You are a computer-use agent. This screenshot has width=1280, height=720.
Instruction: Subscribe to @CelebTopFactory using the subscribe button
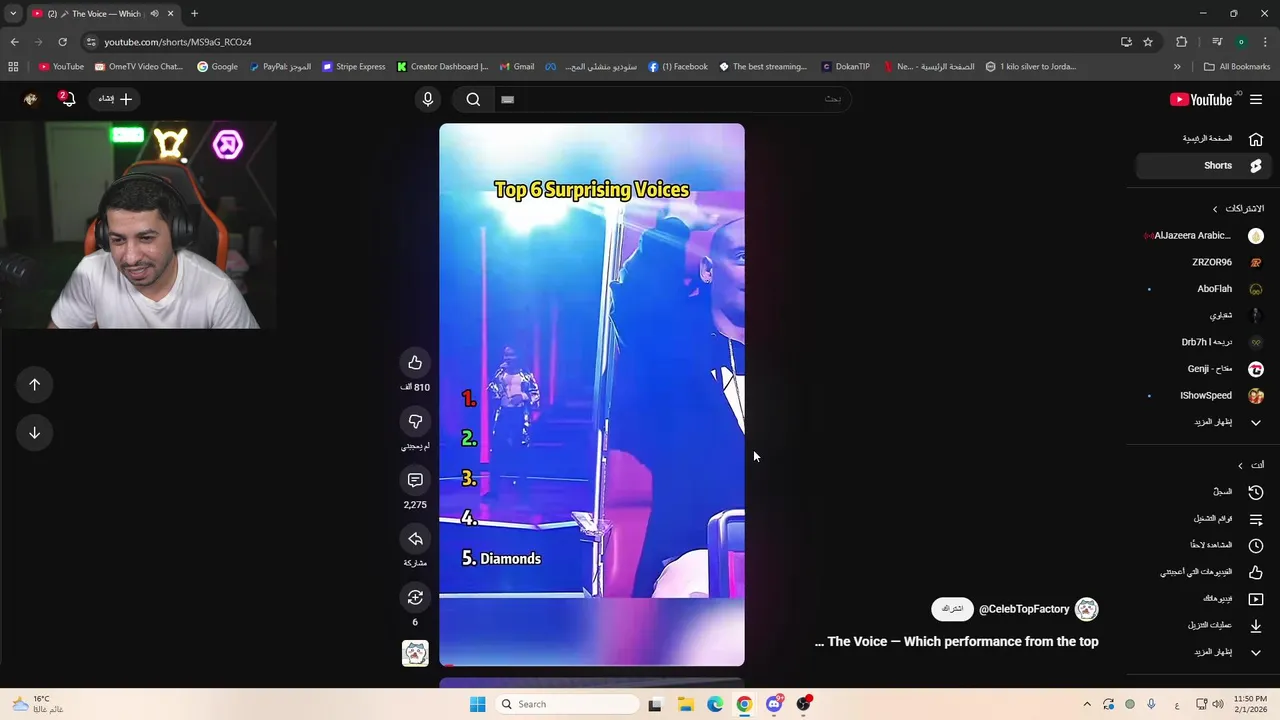click(x=952, y=609)
